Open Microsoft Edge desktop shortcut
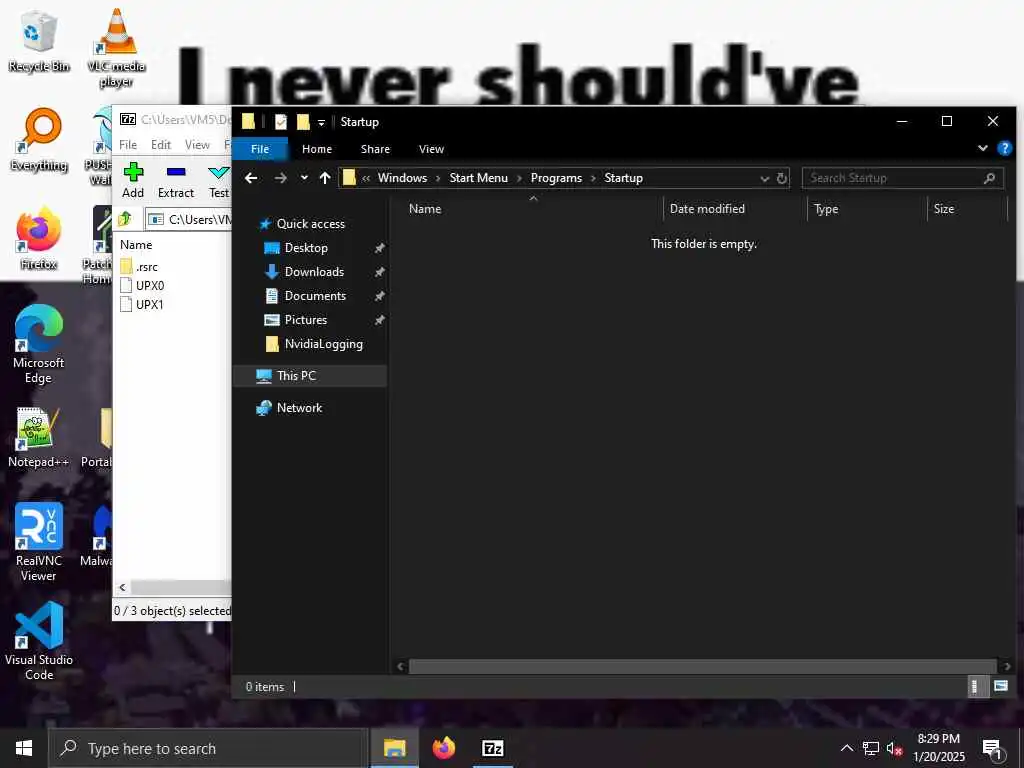This screenshot has height=768, width=1024. [39, 344]
